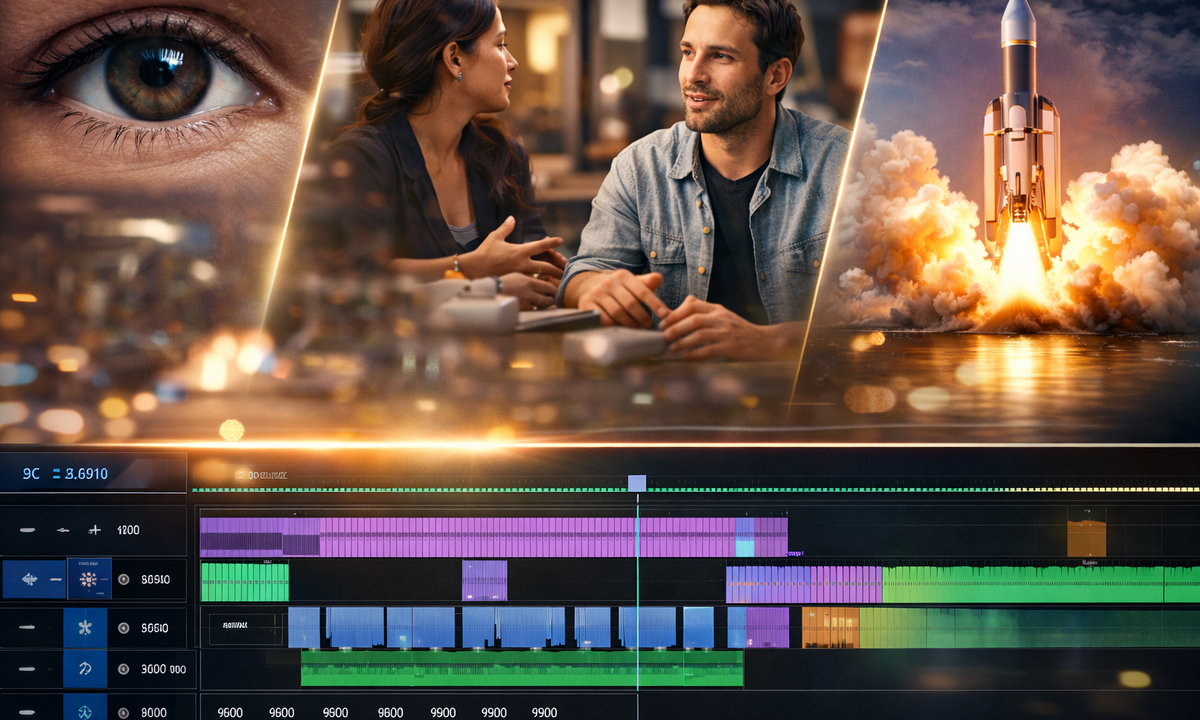Click the 9600 marker on the timeline ruler
Viewport: 1200px width, 720px height.
tap(230, 712)
